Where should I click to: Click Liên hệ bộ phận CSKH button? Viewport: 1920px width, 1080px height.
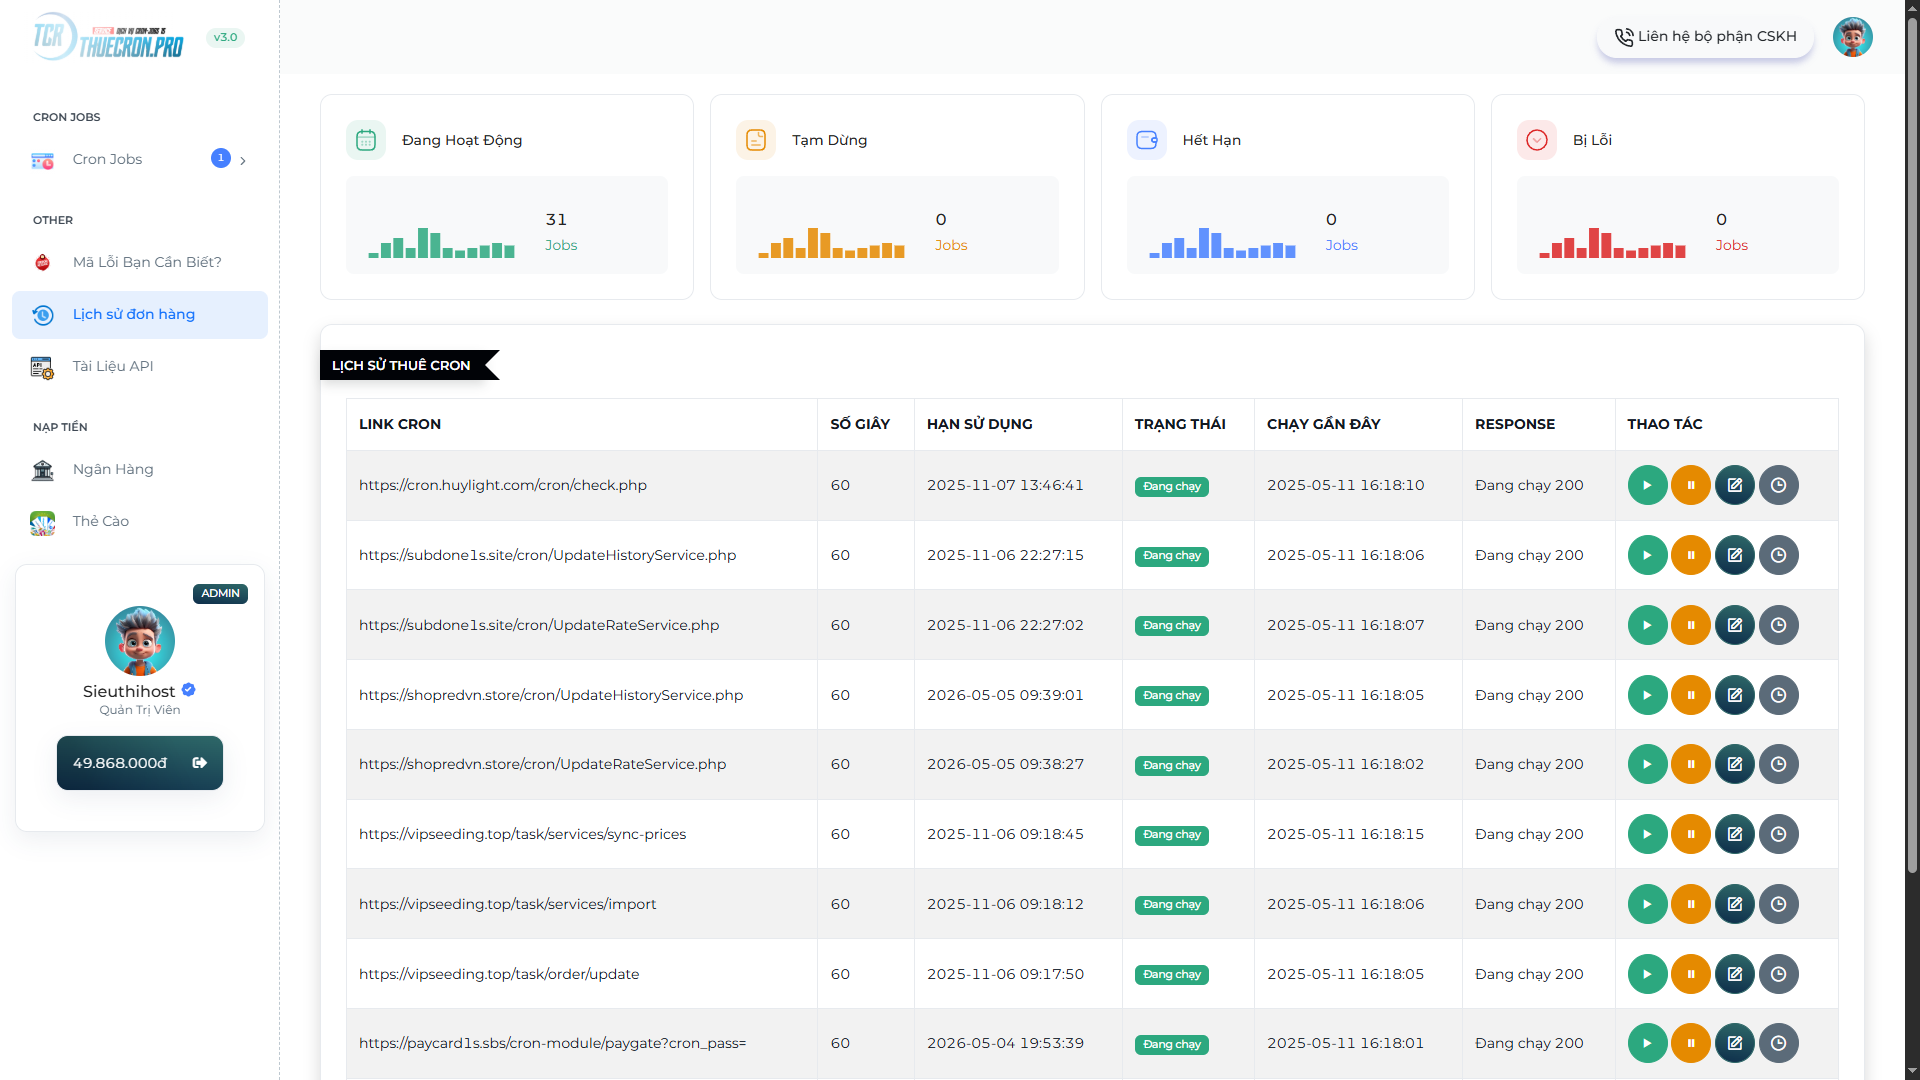tap(1705, 36)
